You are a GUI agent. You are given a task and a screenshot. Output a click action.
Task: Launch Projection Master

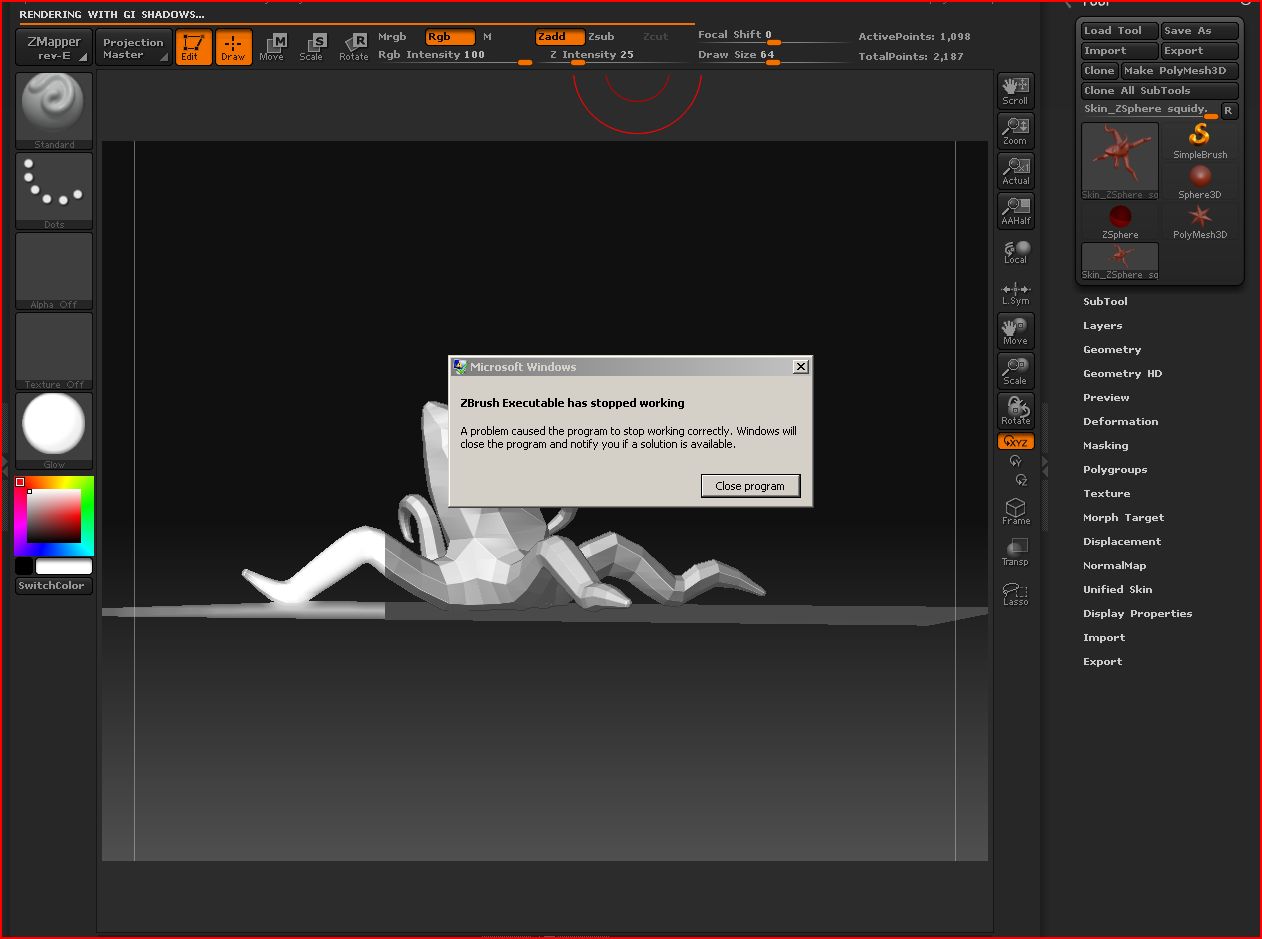click(x=133, y=47)
